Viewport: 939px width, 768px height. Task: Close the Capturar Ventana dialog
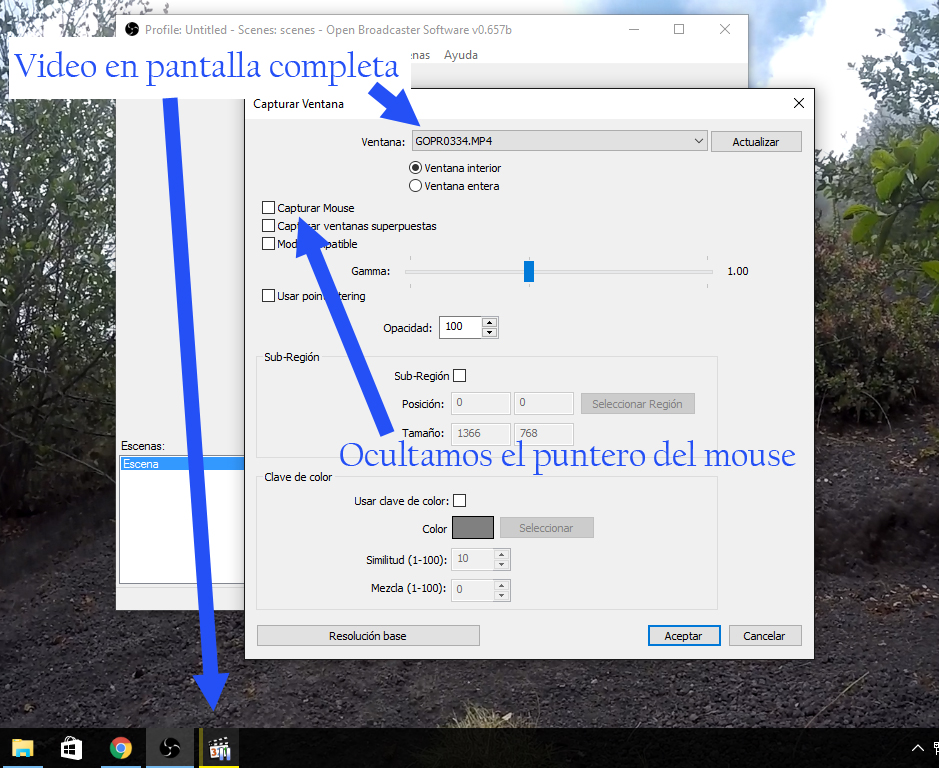(x=798, y=103)
